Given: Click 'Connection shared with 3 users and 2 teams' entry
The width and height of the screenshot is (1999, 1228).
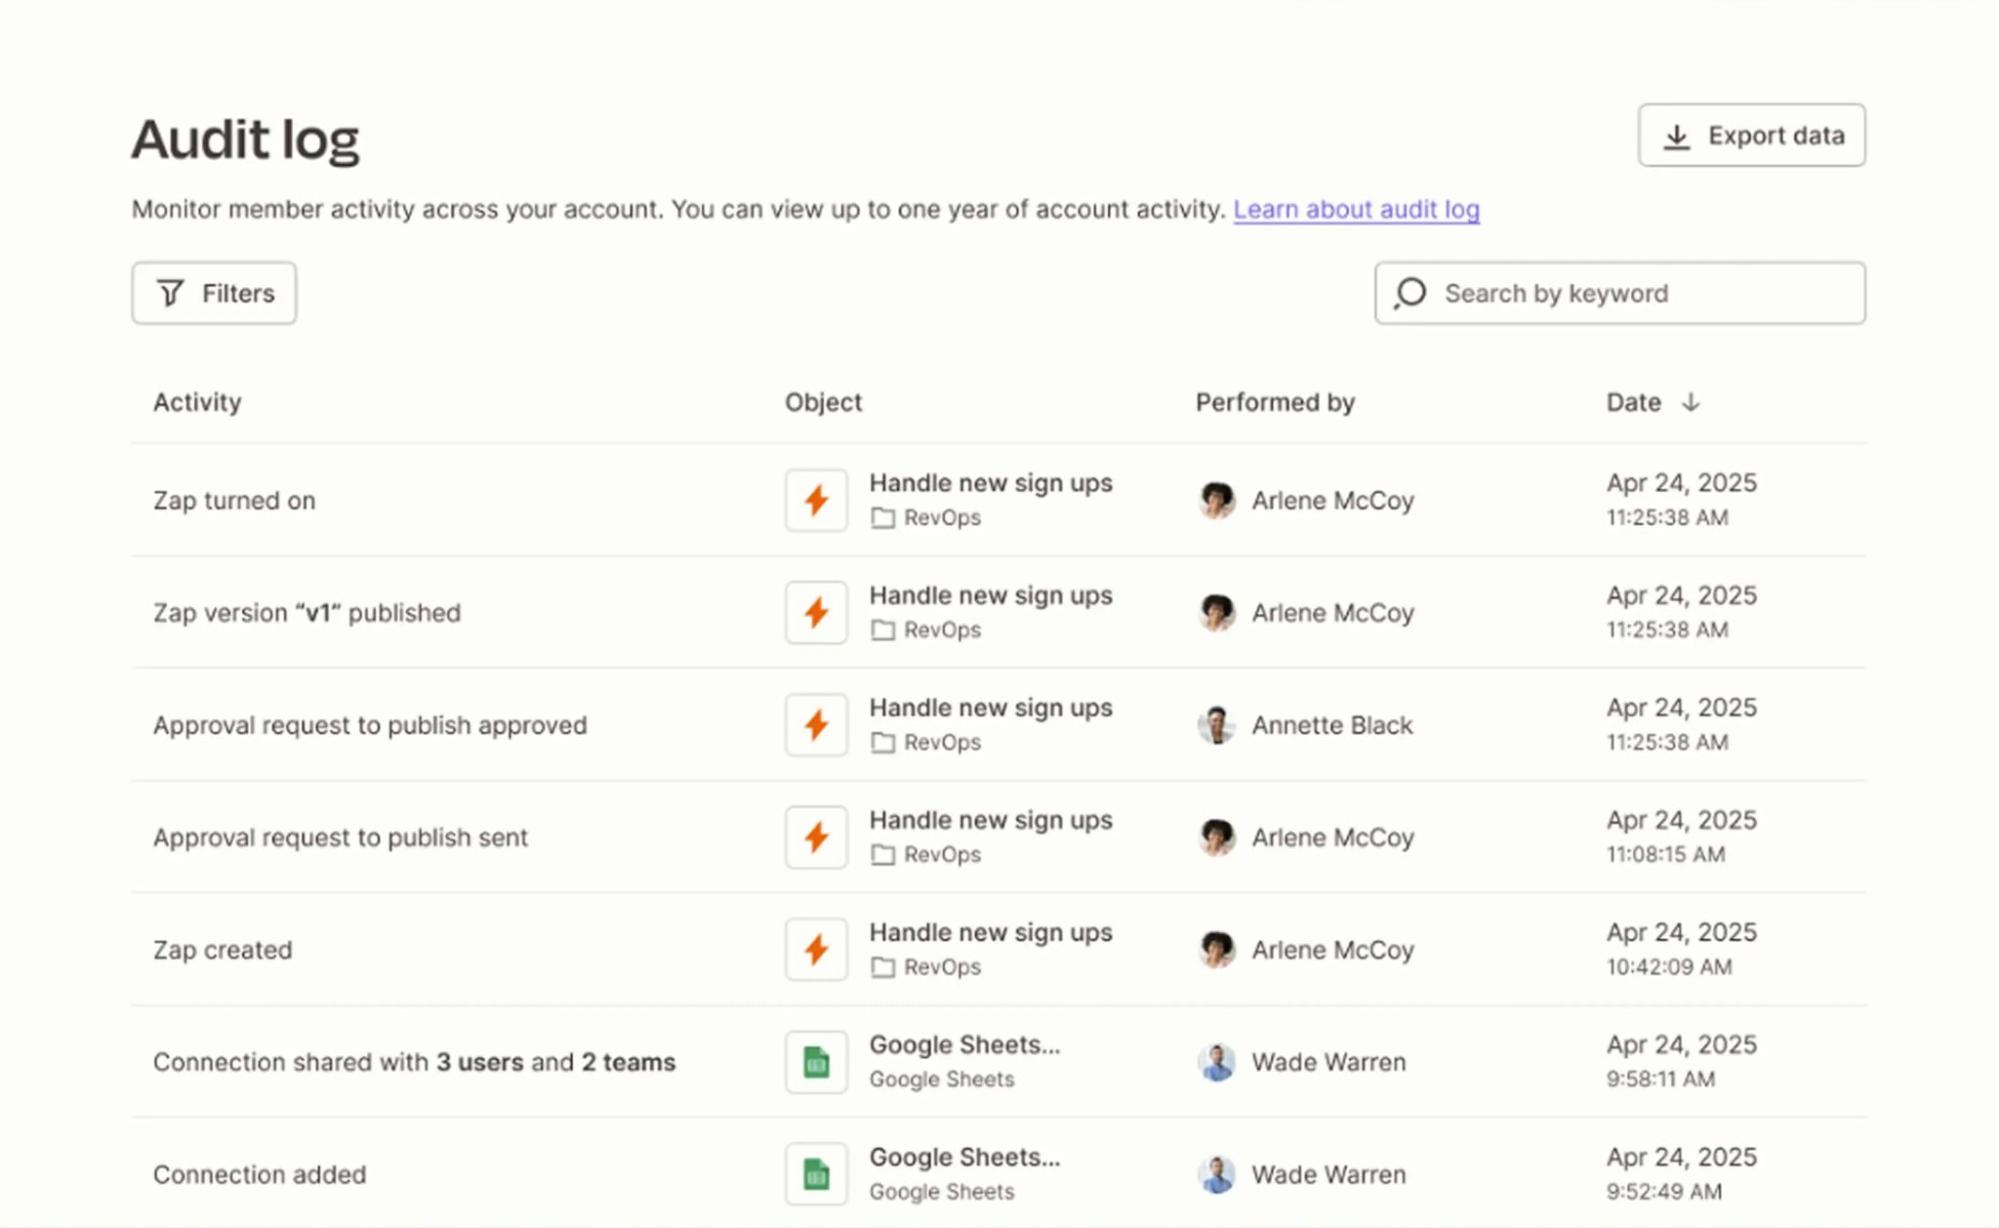Looking at the screenshot, I should point(414,1061).
